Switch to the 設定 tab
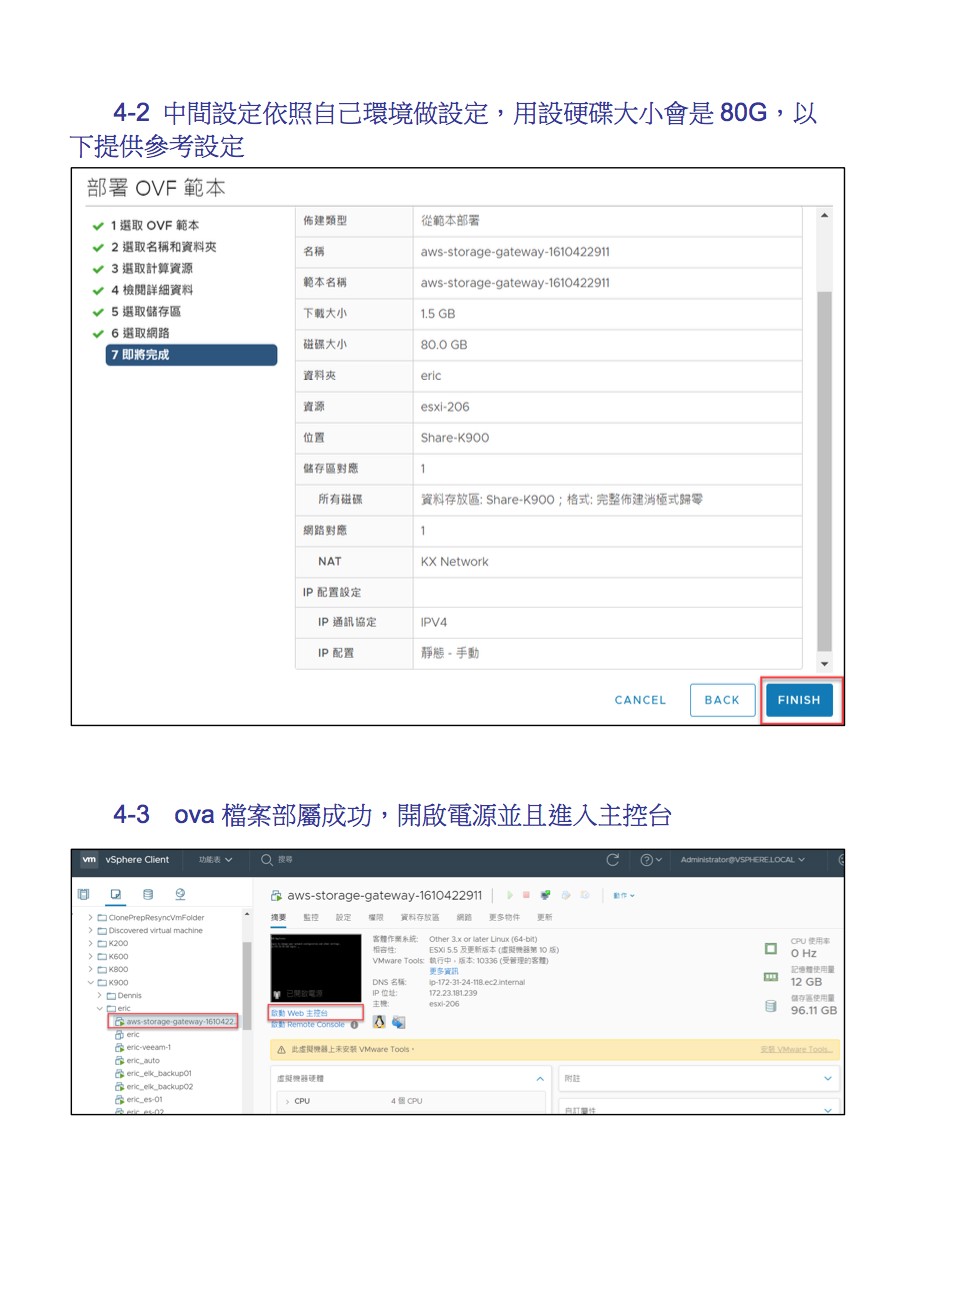Image resolution: width=970 pixels, height=1304 pixels. pyautogui.click(x=343, y=917)
